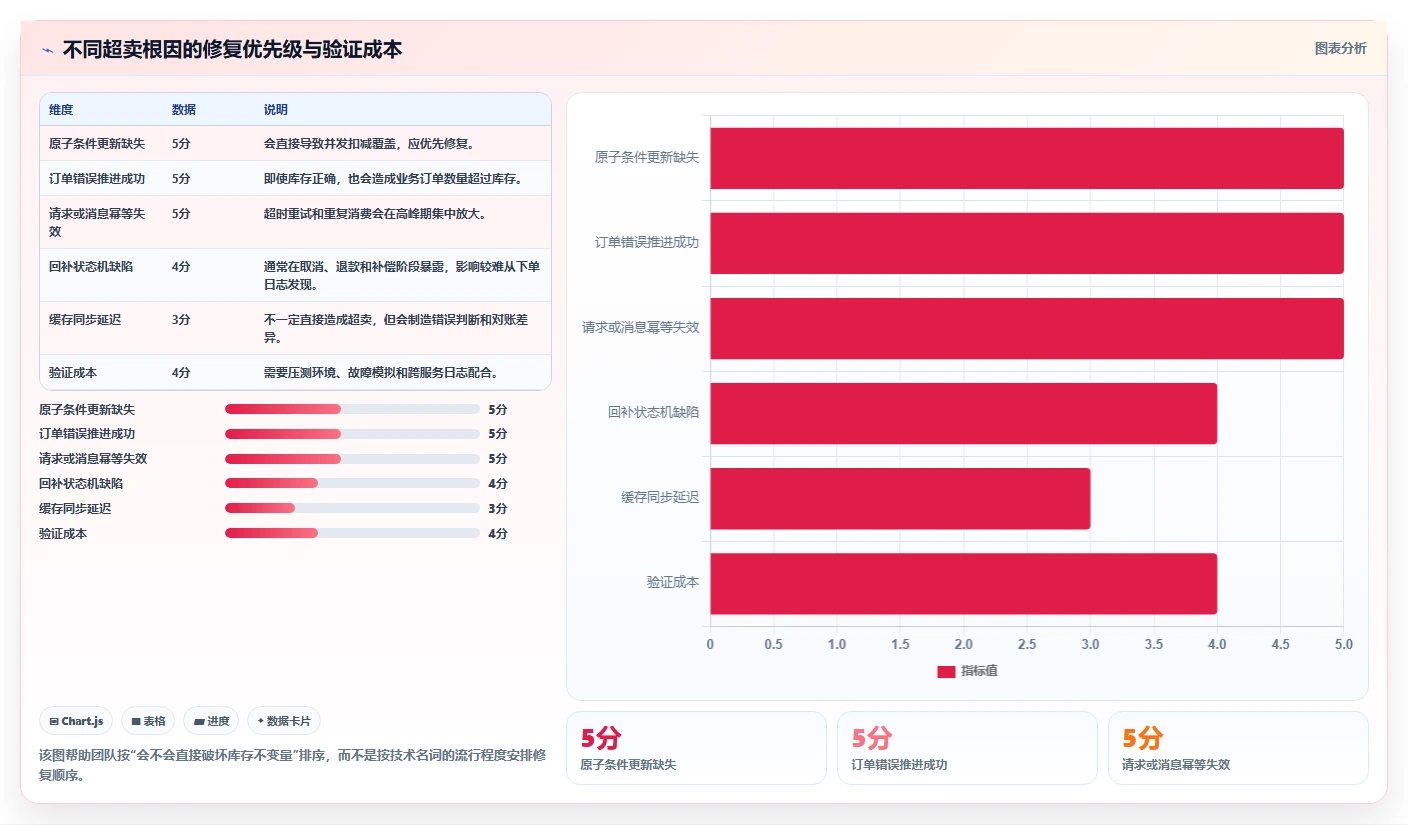Toggle the 指标值 legend entry

click(x=967, y=671)
